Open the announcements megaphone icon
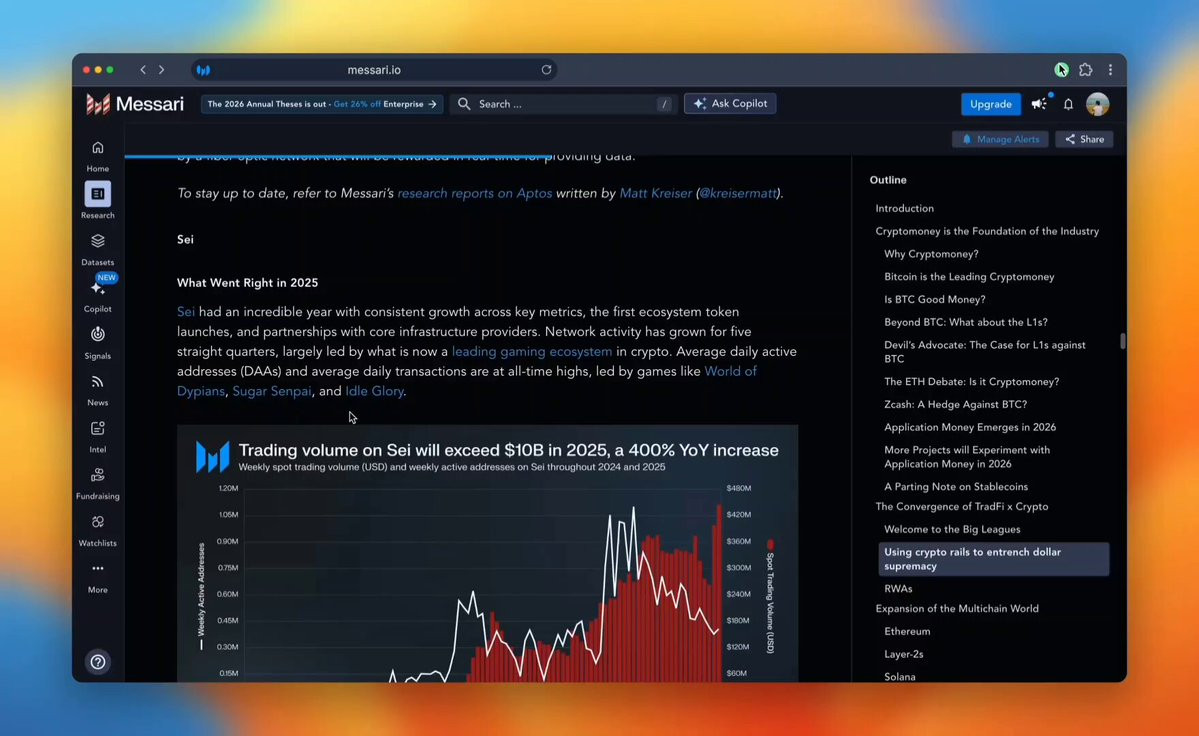This screenshot has height=736, width=1199. coord(1039,104)
